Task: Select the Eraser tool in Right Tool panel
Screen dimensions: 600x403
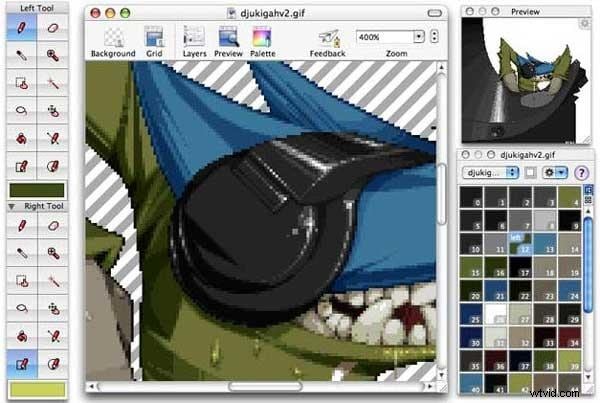Action: tap(53, 226)
